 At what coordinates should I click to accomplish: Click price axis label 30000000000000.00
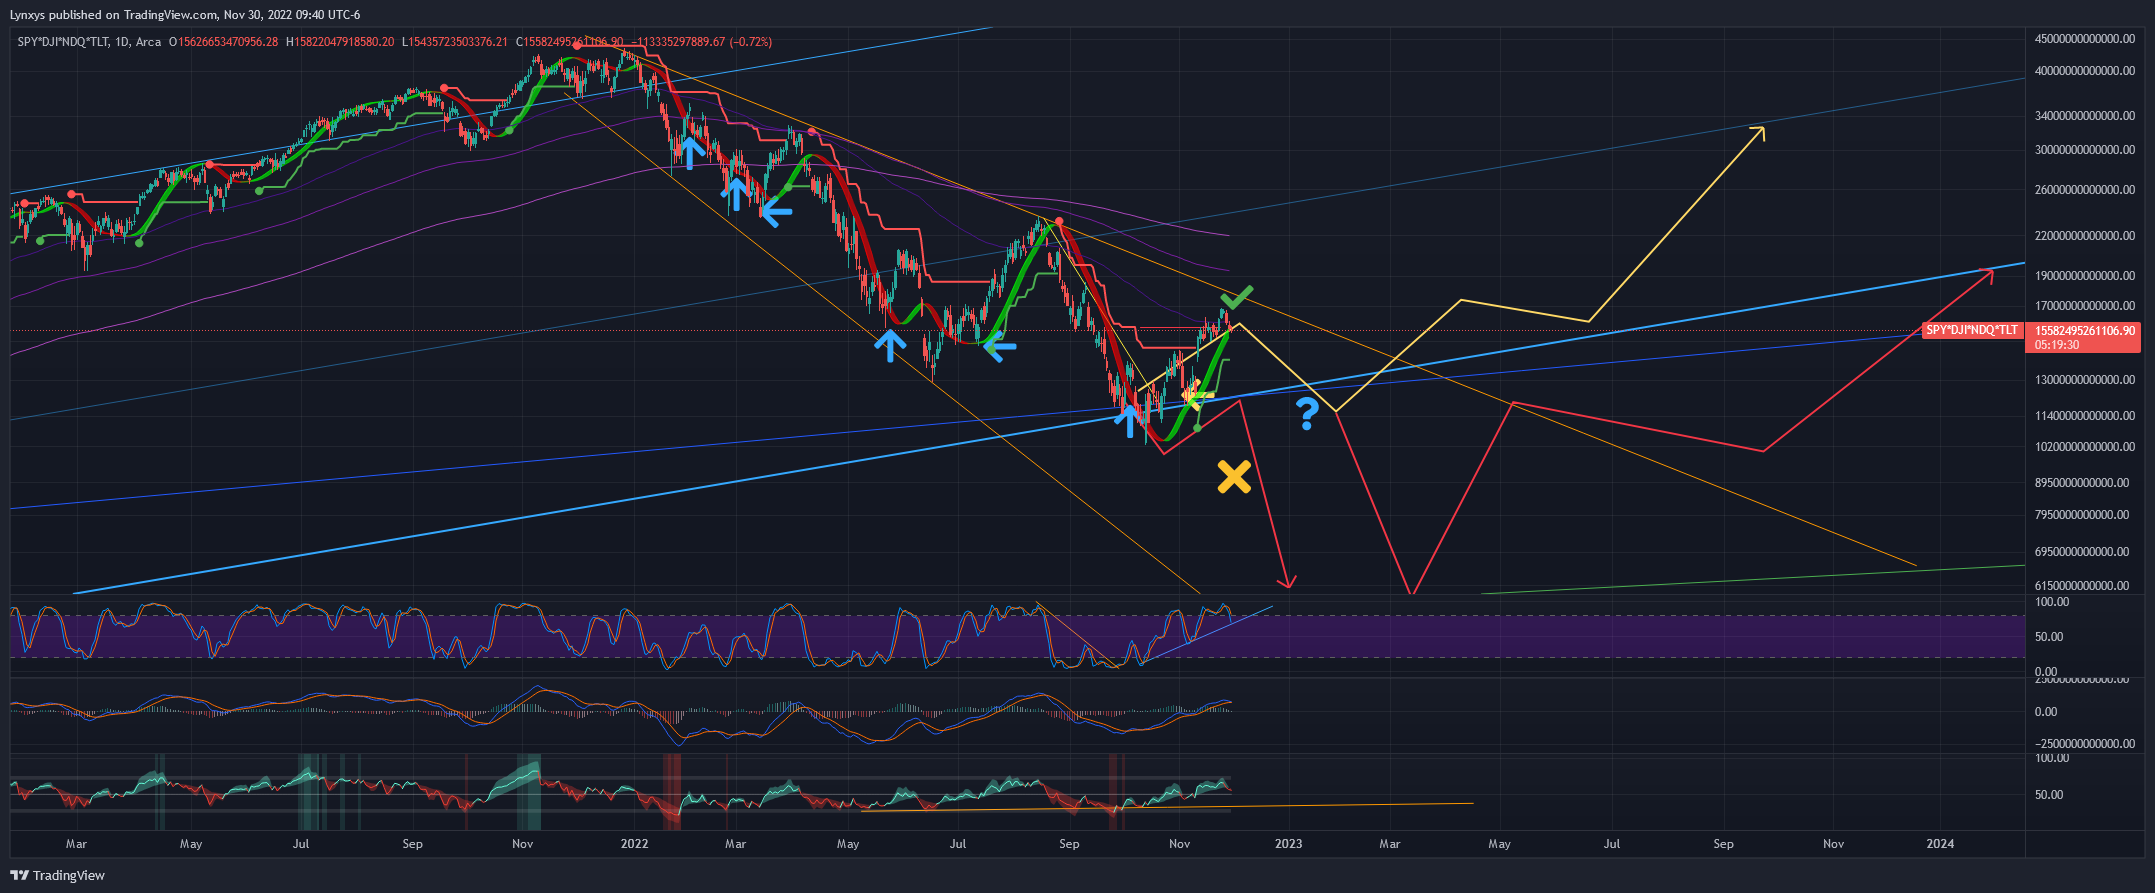[2085, 150]
